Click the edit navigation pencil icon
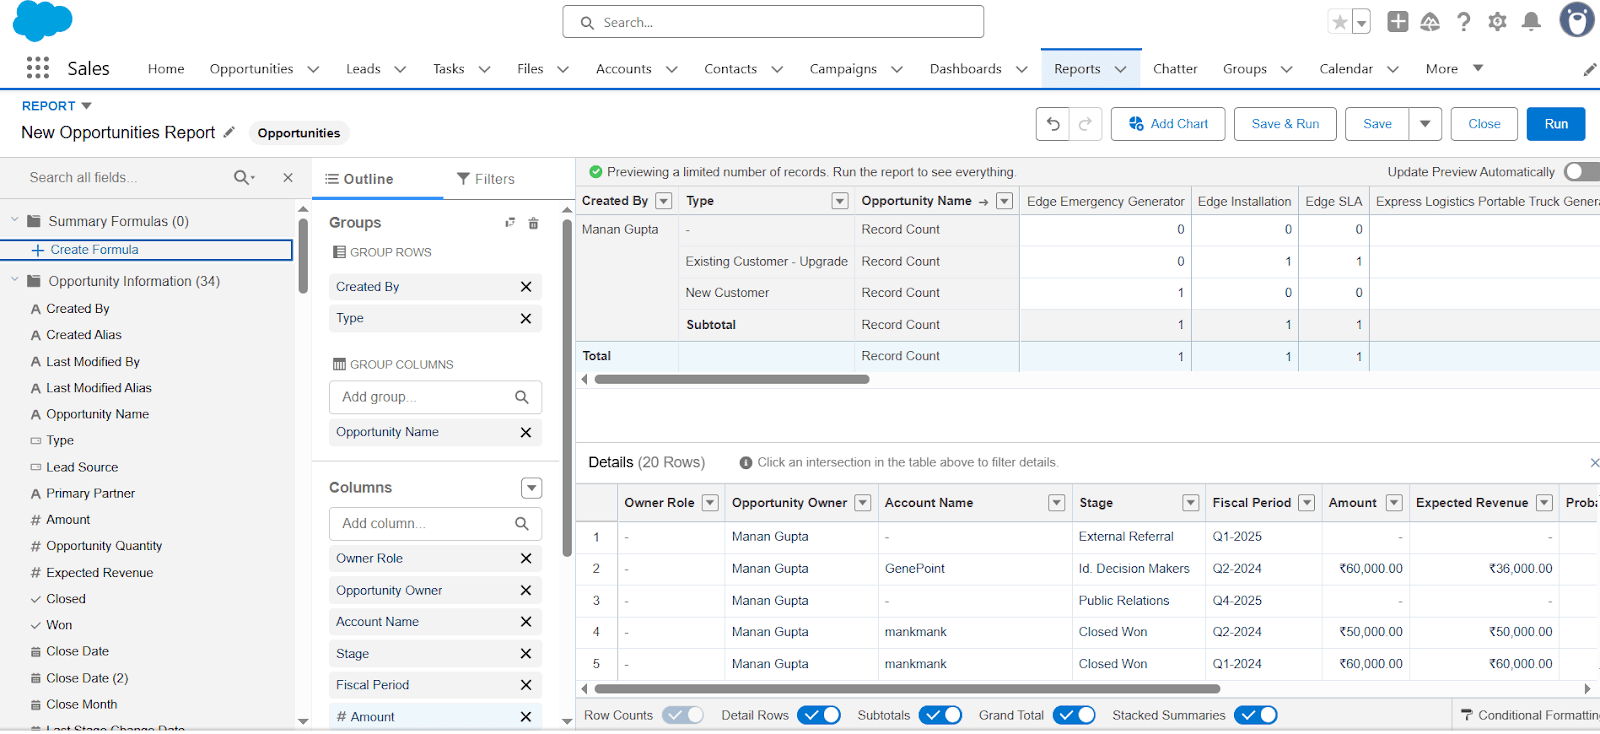Screen dimensions: 1600x734 click(1590, 69)
